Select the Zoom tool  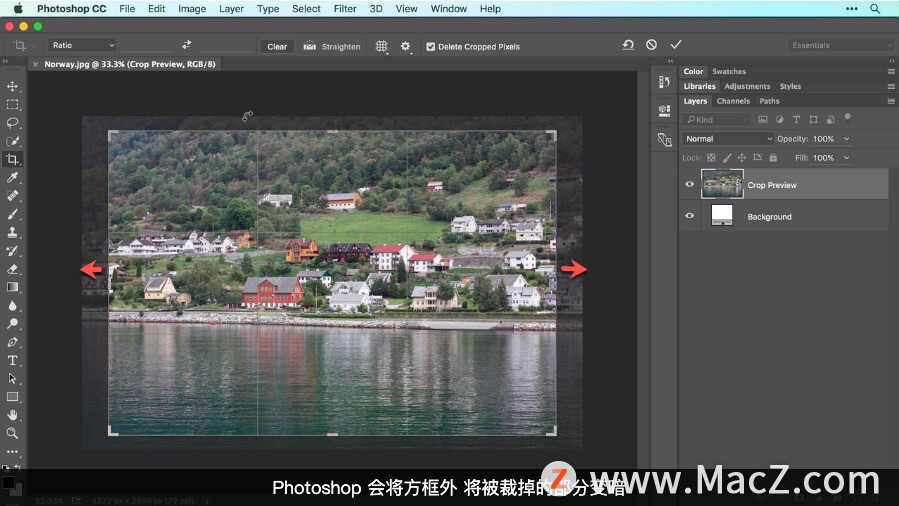12,433
